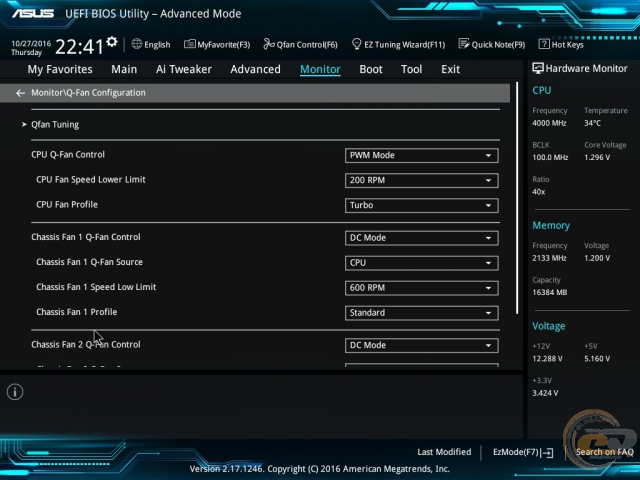Open CPU Fan Speed Lower Limit dropdown

(422, 180)
